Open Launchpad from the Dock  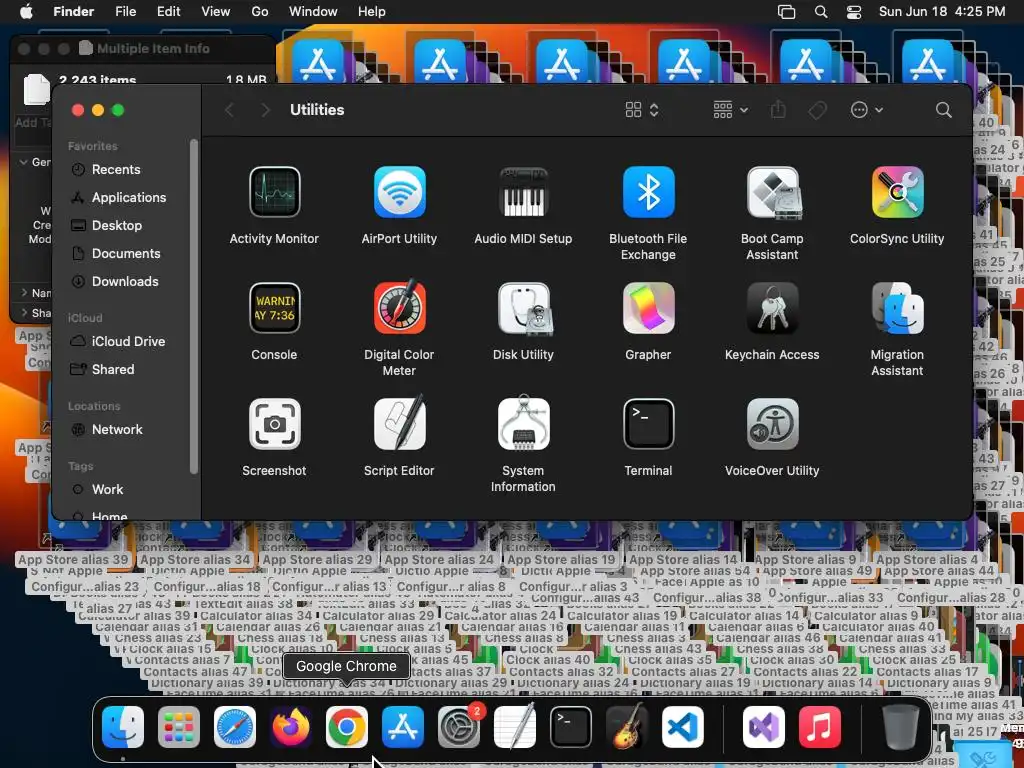point(178,727)
